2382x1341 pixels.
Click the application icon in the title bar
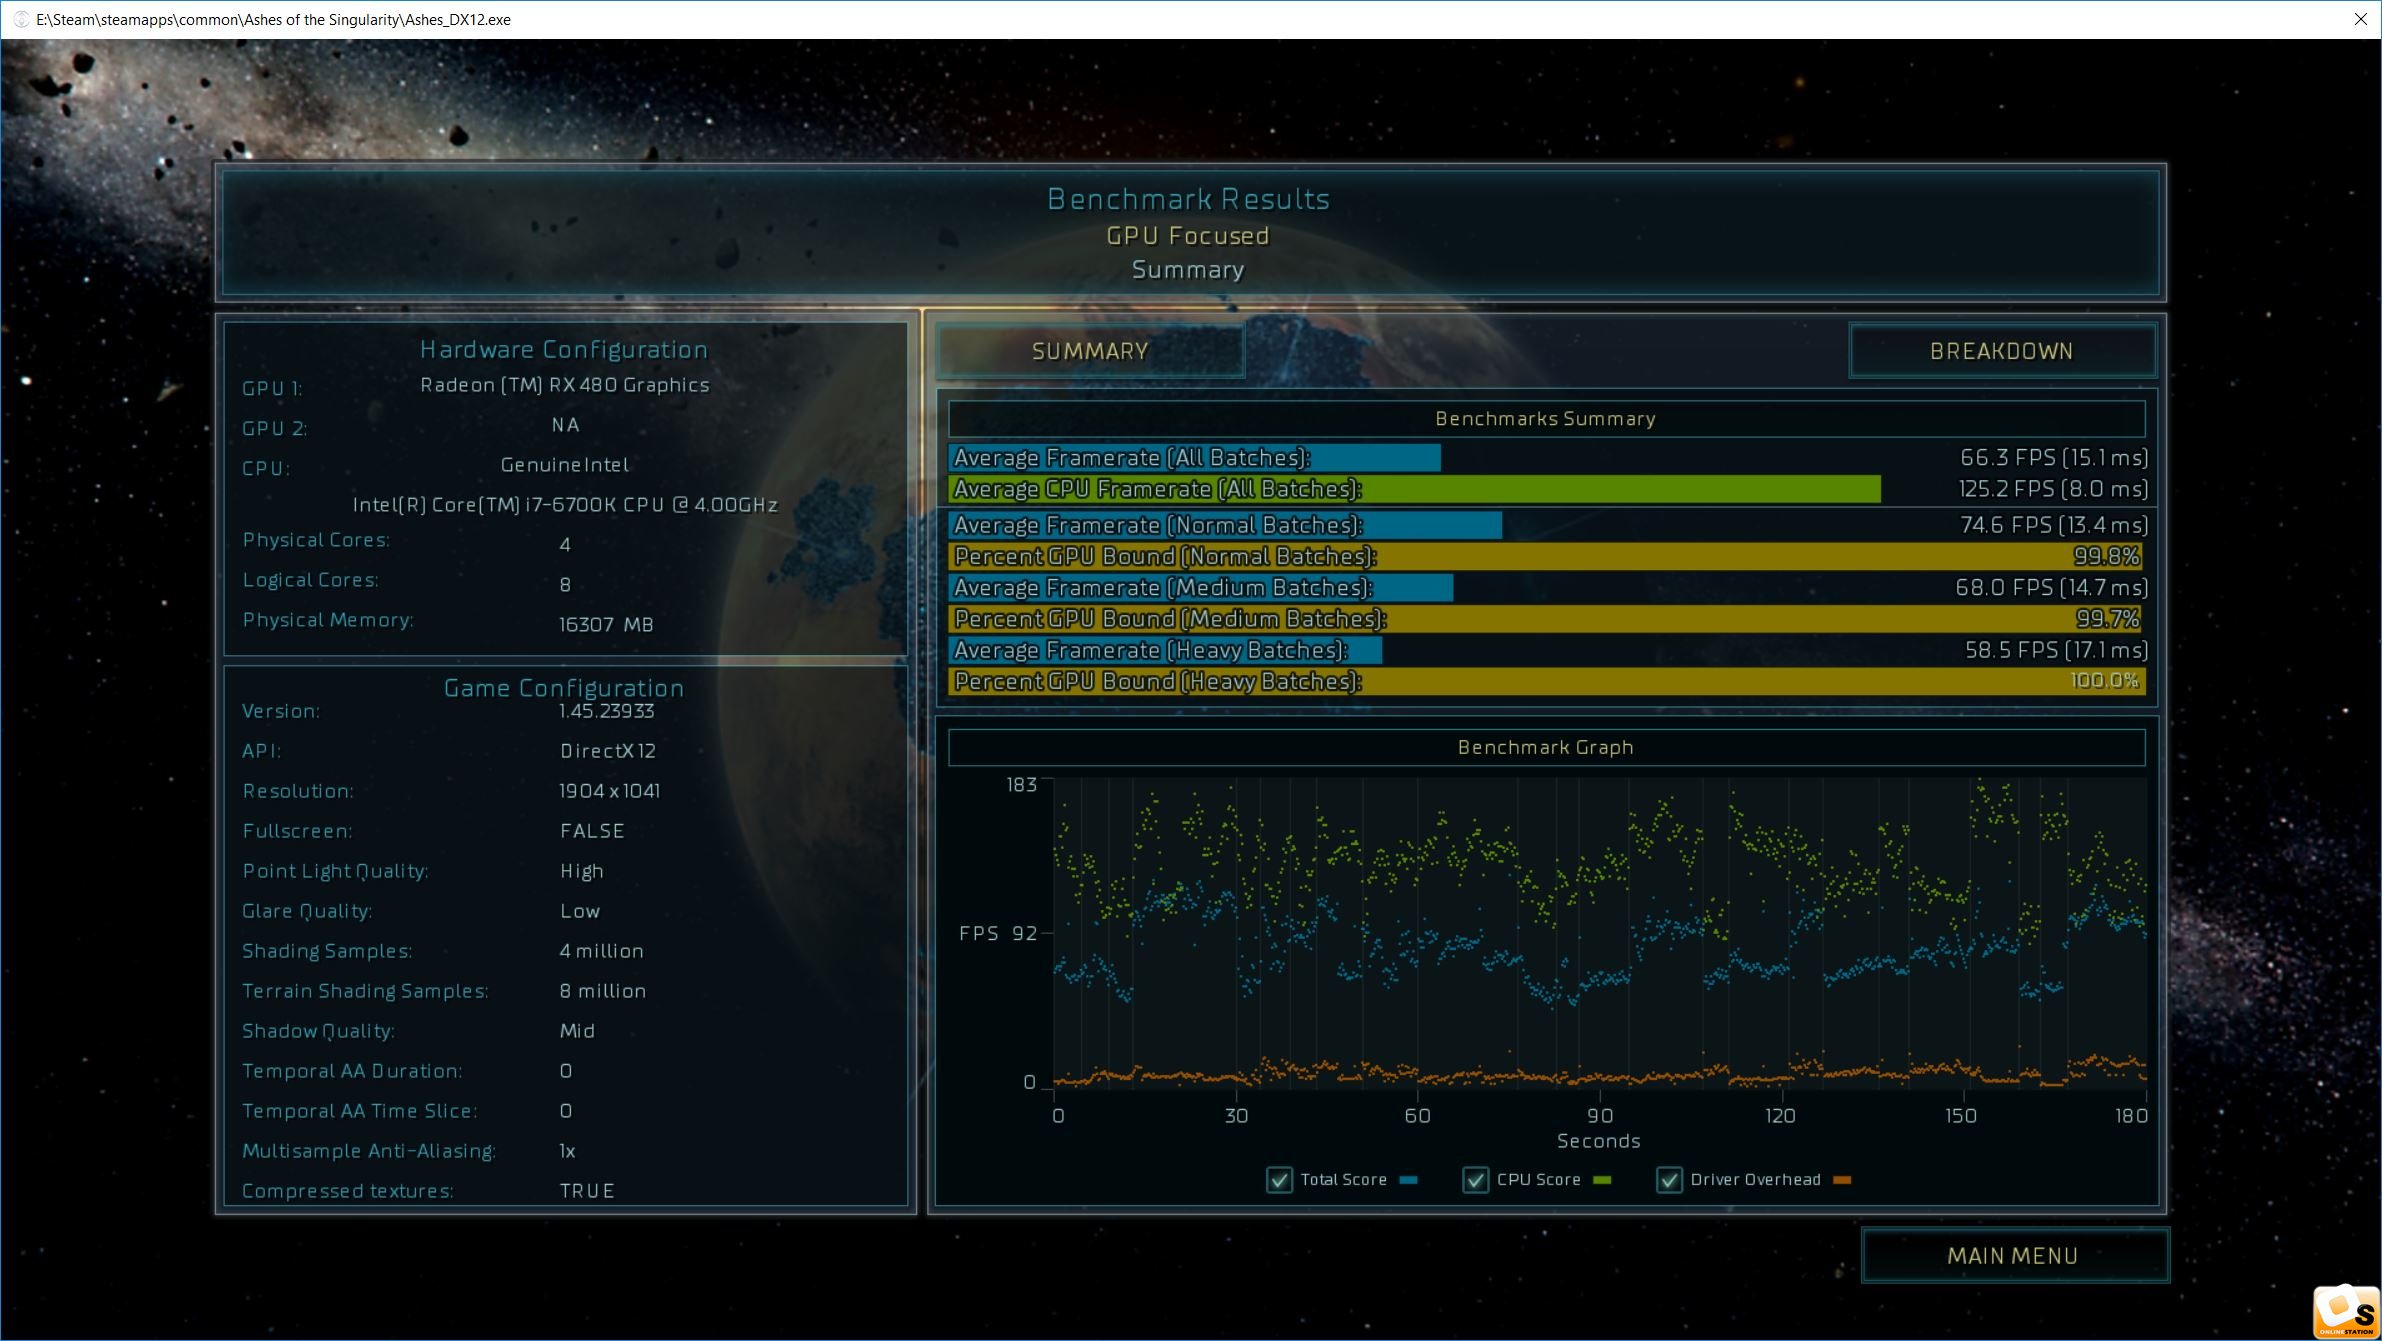pos(20,19)
